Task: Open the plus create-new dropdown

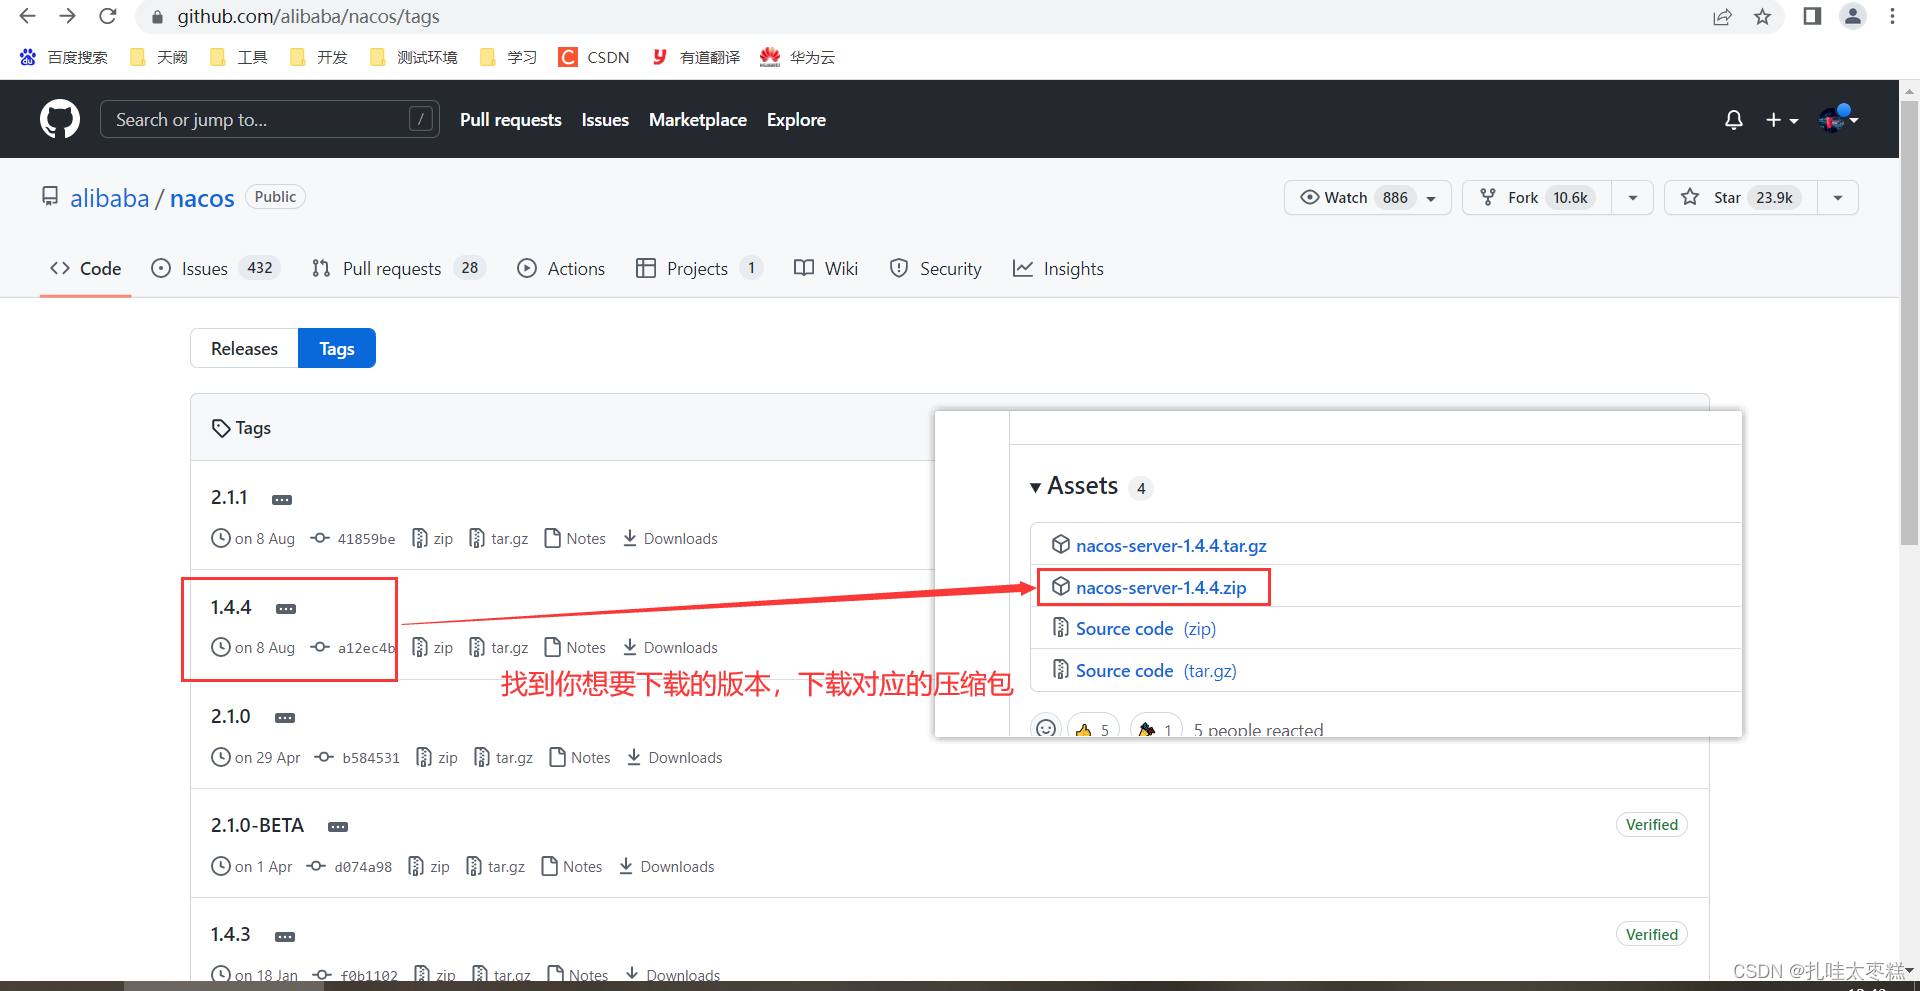Action: (x=1781, y=120)
